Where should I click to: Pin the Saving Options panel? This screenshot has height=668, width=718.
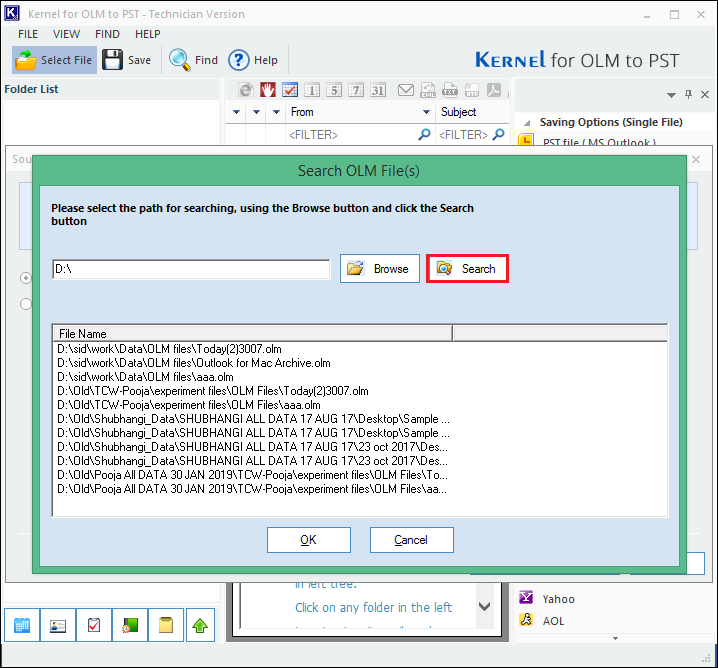point(688,94)
